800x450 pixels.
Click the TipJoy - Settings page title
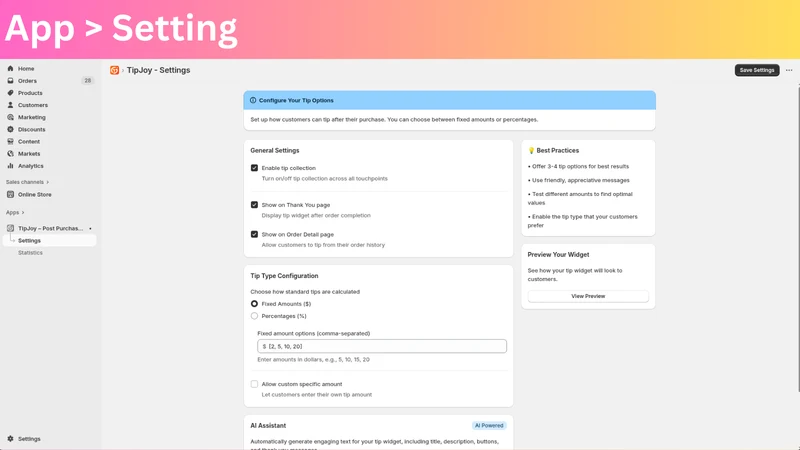coord(158,70)
